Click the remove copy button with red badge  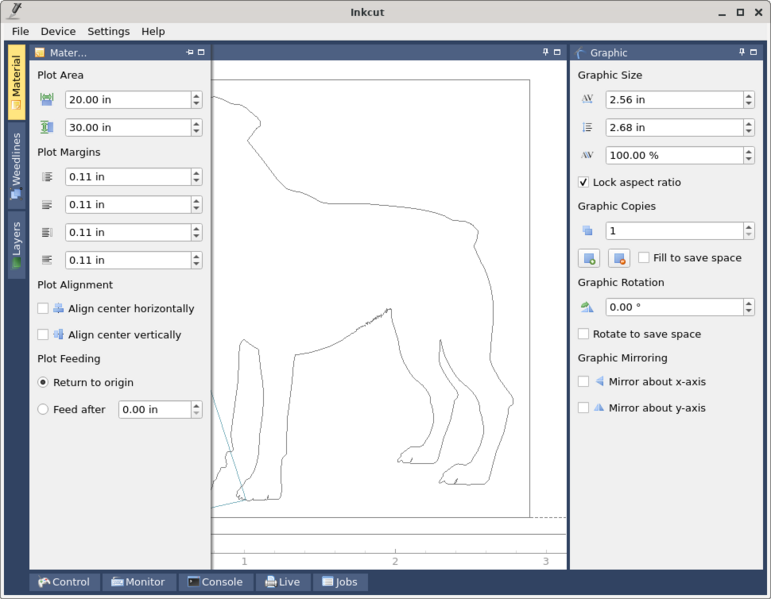click(x=619, y=258)
